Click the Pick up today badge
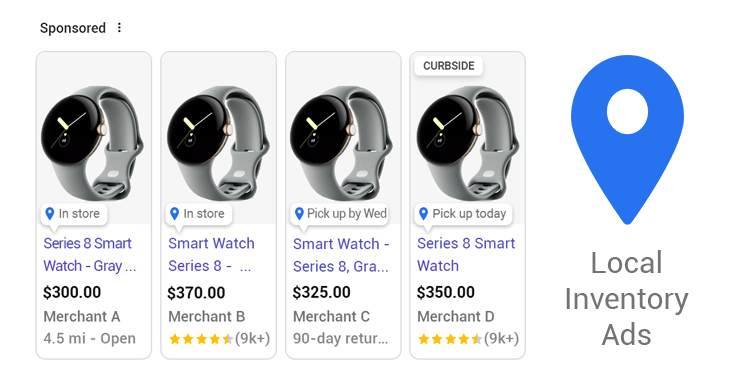751x383 pixels. [463, 214]
